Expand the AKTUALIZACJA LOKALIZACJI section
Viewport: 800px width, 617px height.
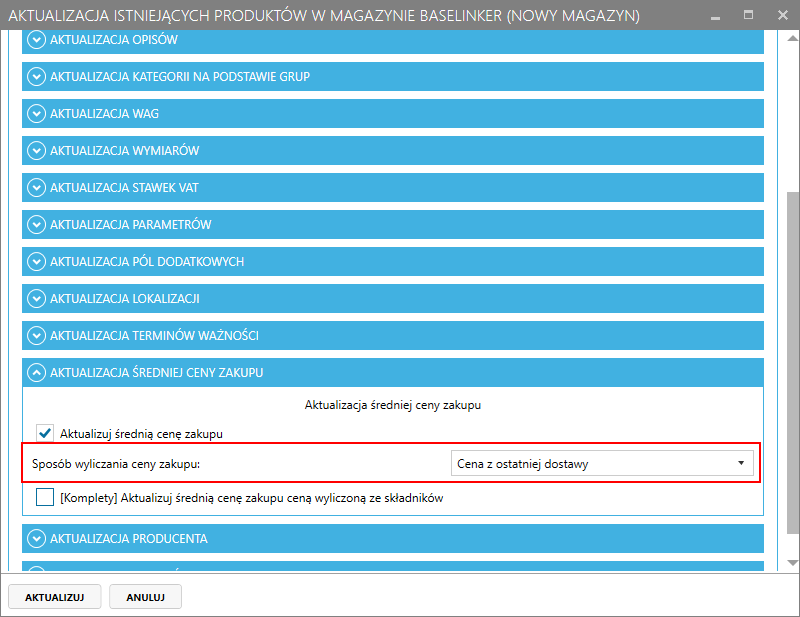[x=393, y=299]
